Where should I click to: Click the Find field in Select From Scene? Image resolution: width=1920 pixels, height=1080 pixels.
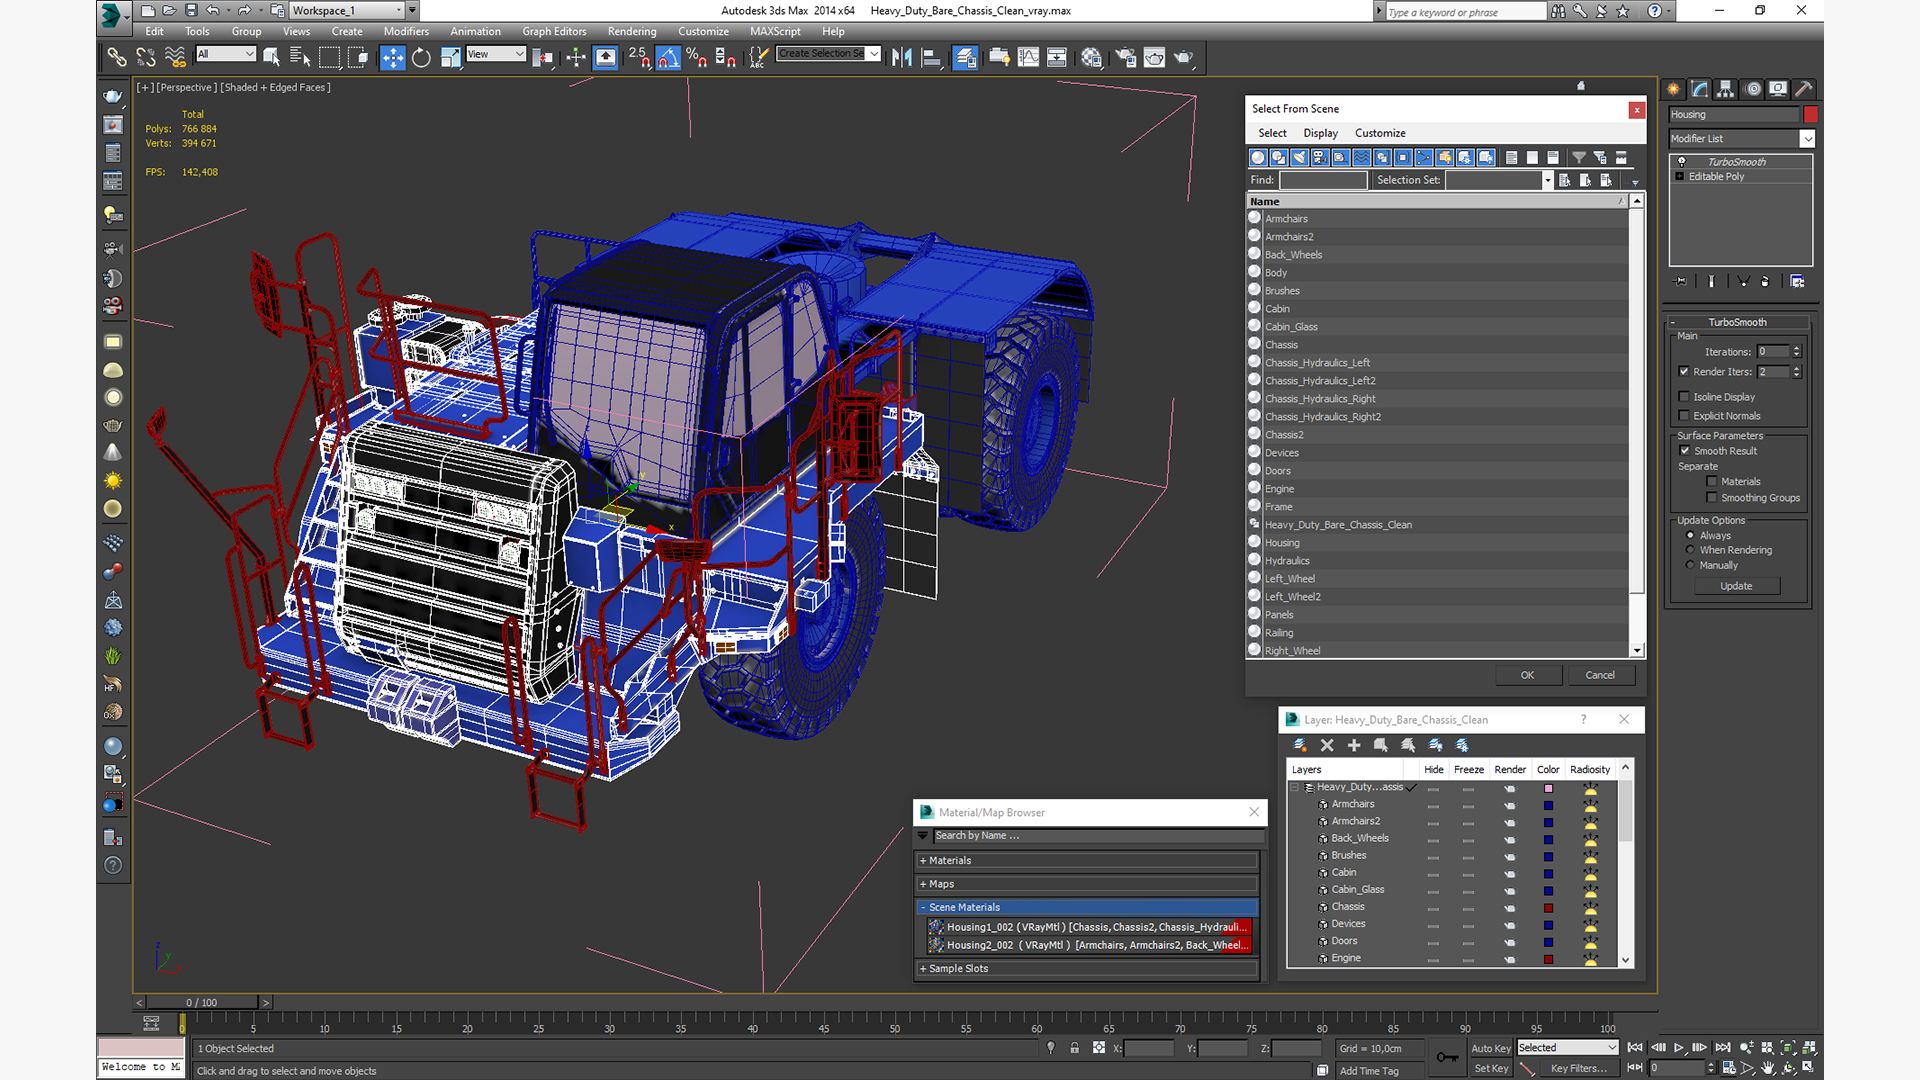tap(1323, 180)
